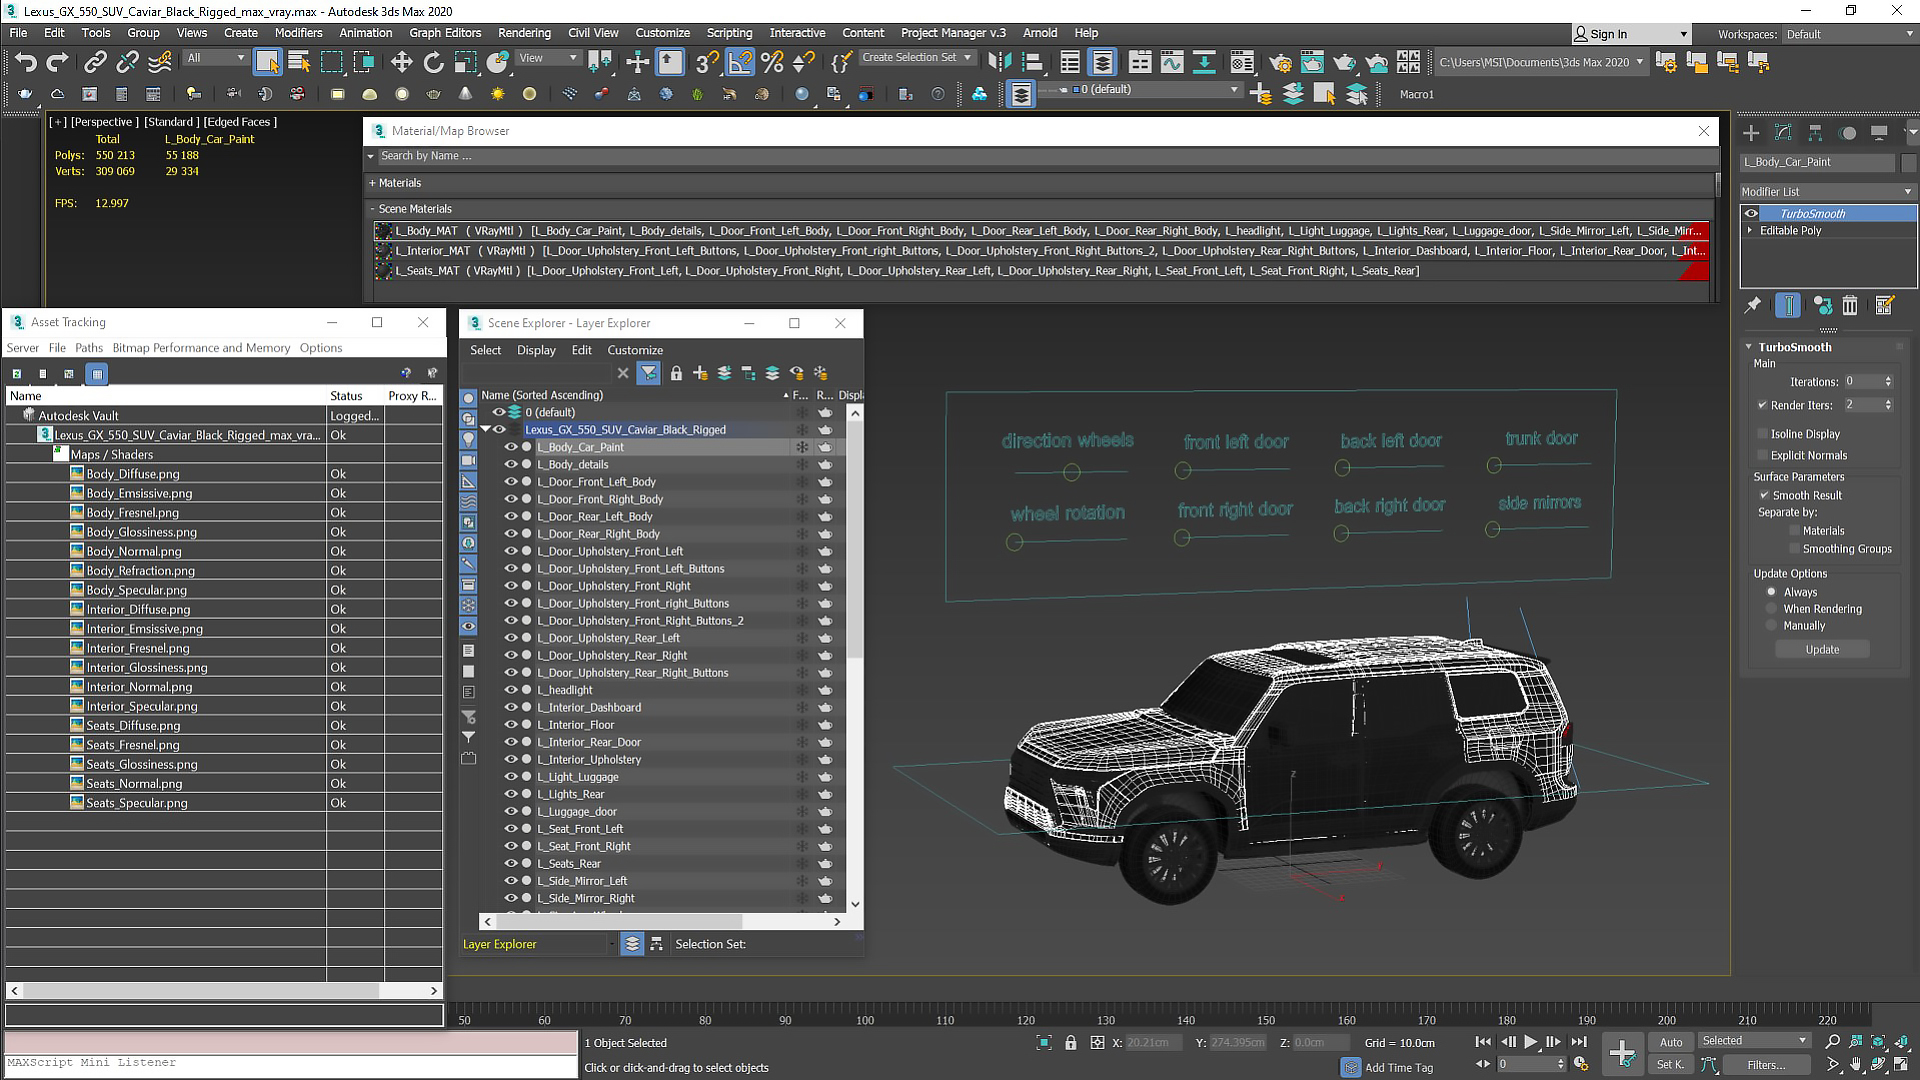
Task: Click the Key Filters button
Action: (x=1766, y=1065)
